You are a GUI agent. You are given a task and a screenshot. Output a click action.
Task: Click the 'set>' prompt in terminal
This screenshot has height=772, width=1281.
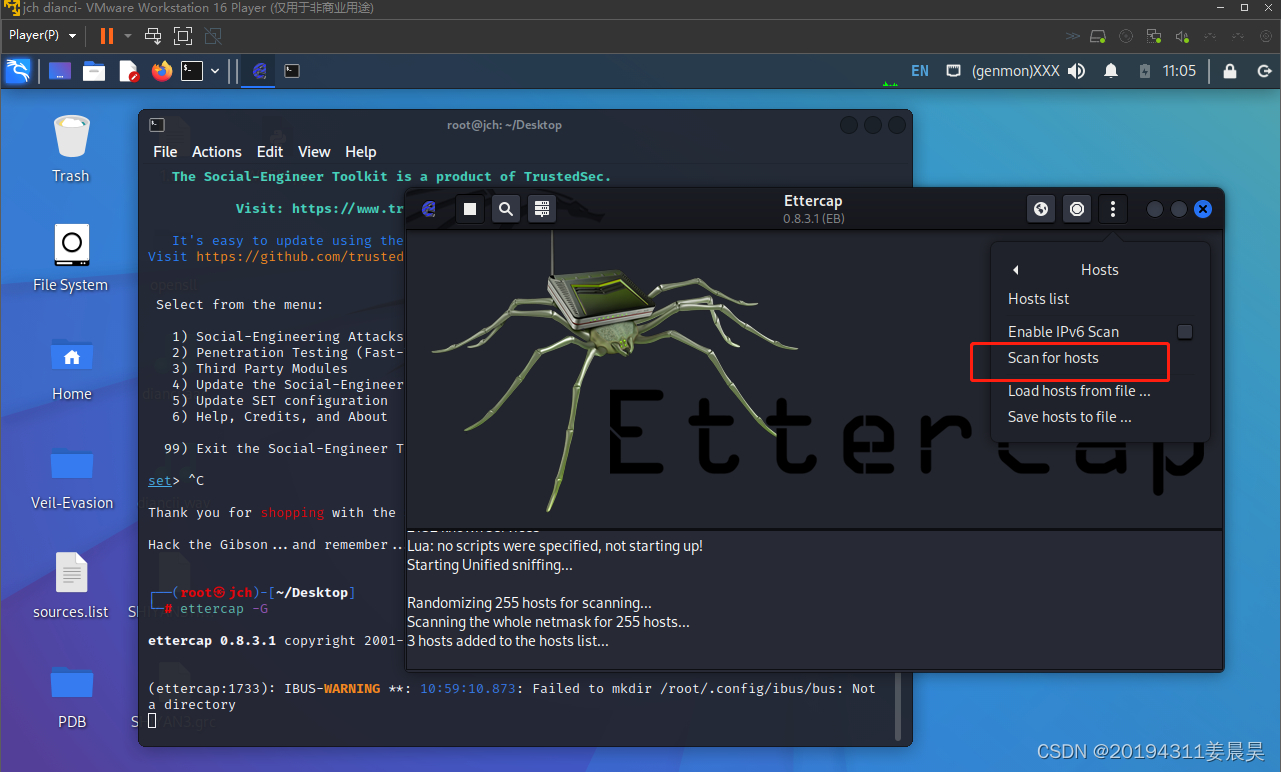click(164, 481)
